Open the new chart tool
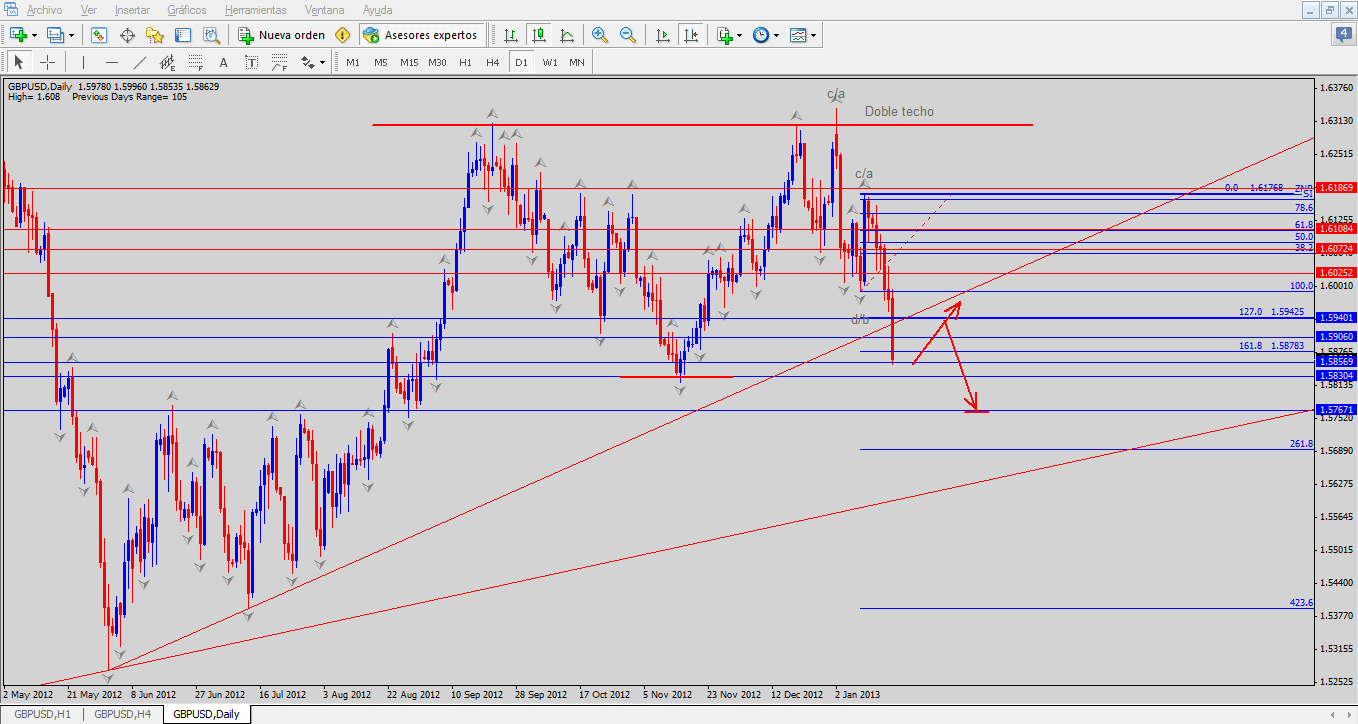The height and width of the screenshot is (724, 1358). (x=18, y=35)
